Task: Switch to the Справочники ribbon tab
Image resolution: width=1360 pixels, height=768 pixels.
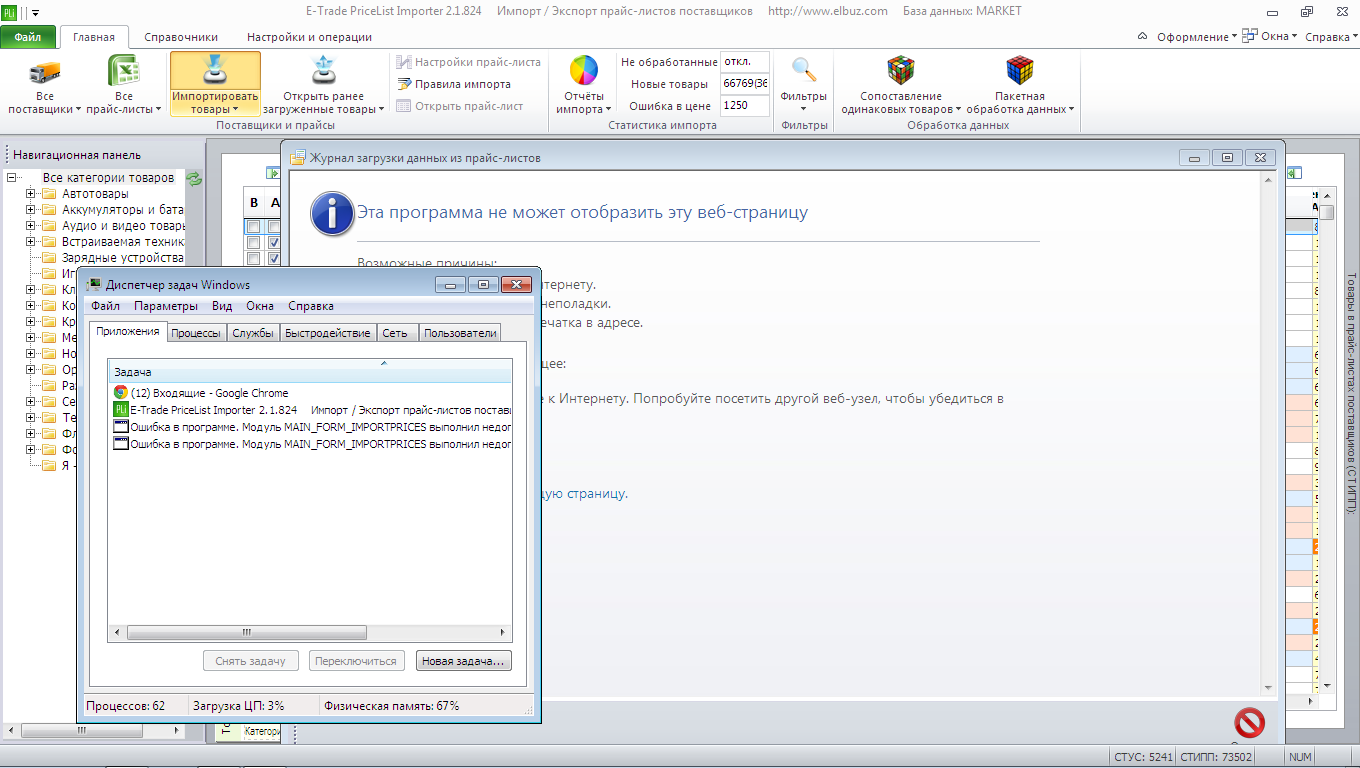Action: pos(181,37)
